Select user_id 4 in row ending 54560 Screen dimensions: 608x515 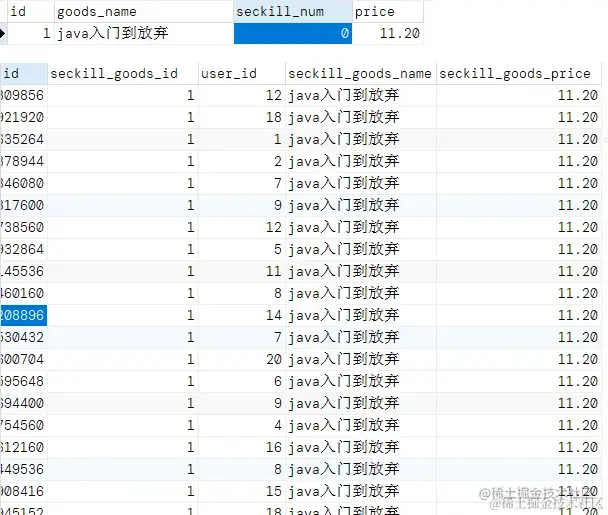tap(242, 425)
